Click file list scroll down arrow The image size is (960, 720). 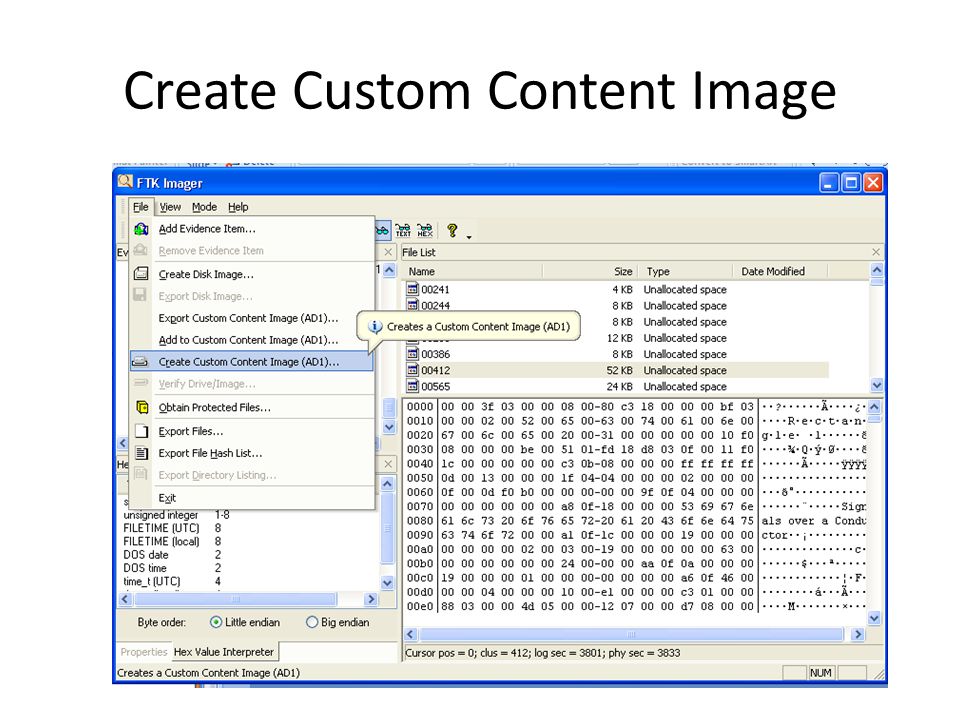tap(877, 385)
